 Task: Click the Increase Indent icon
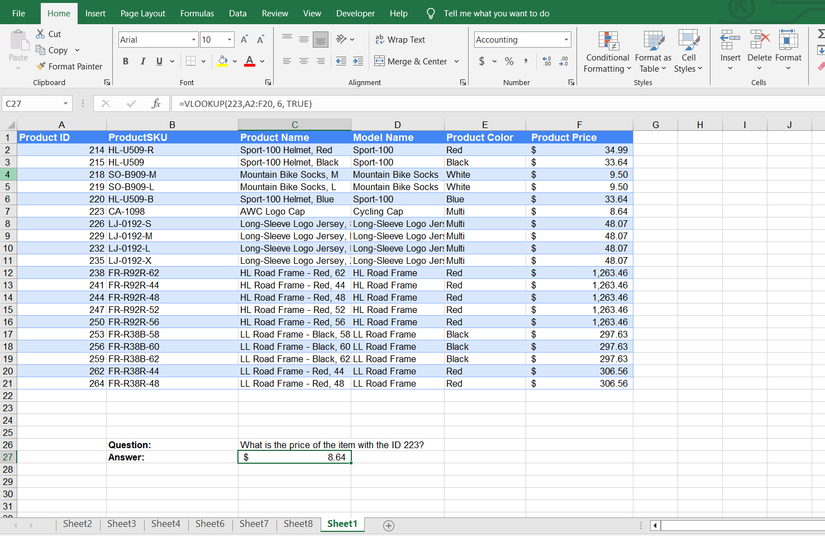359,62
